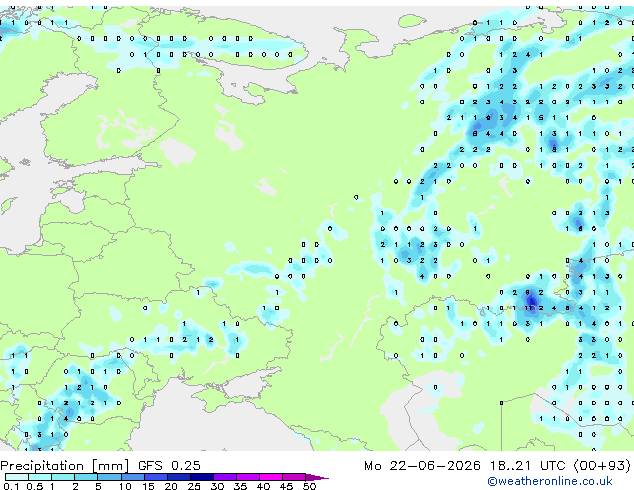Select the 30–35 mm purple legend swatch

pos(225,477)
